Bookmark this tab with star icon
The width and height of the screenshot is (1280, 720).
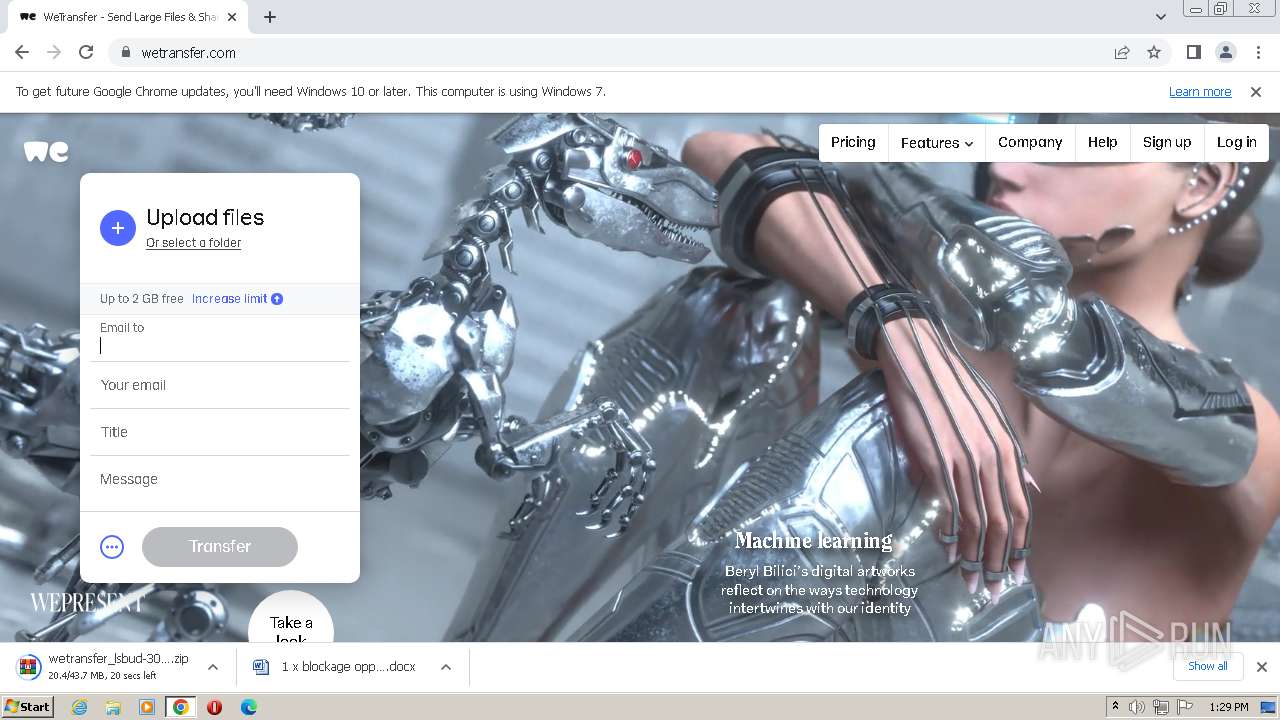[x=1154, y=53]
